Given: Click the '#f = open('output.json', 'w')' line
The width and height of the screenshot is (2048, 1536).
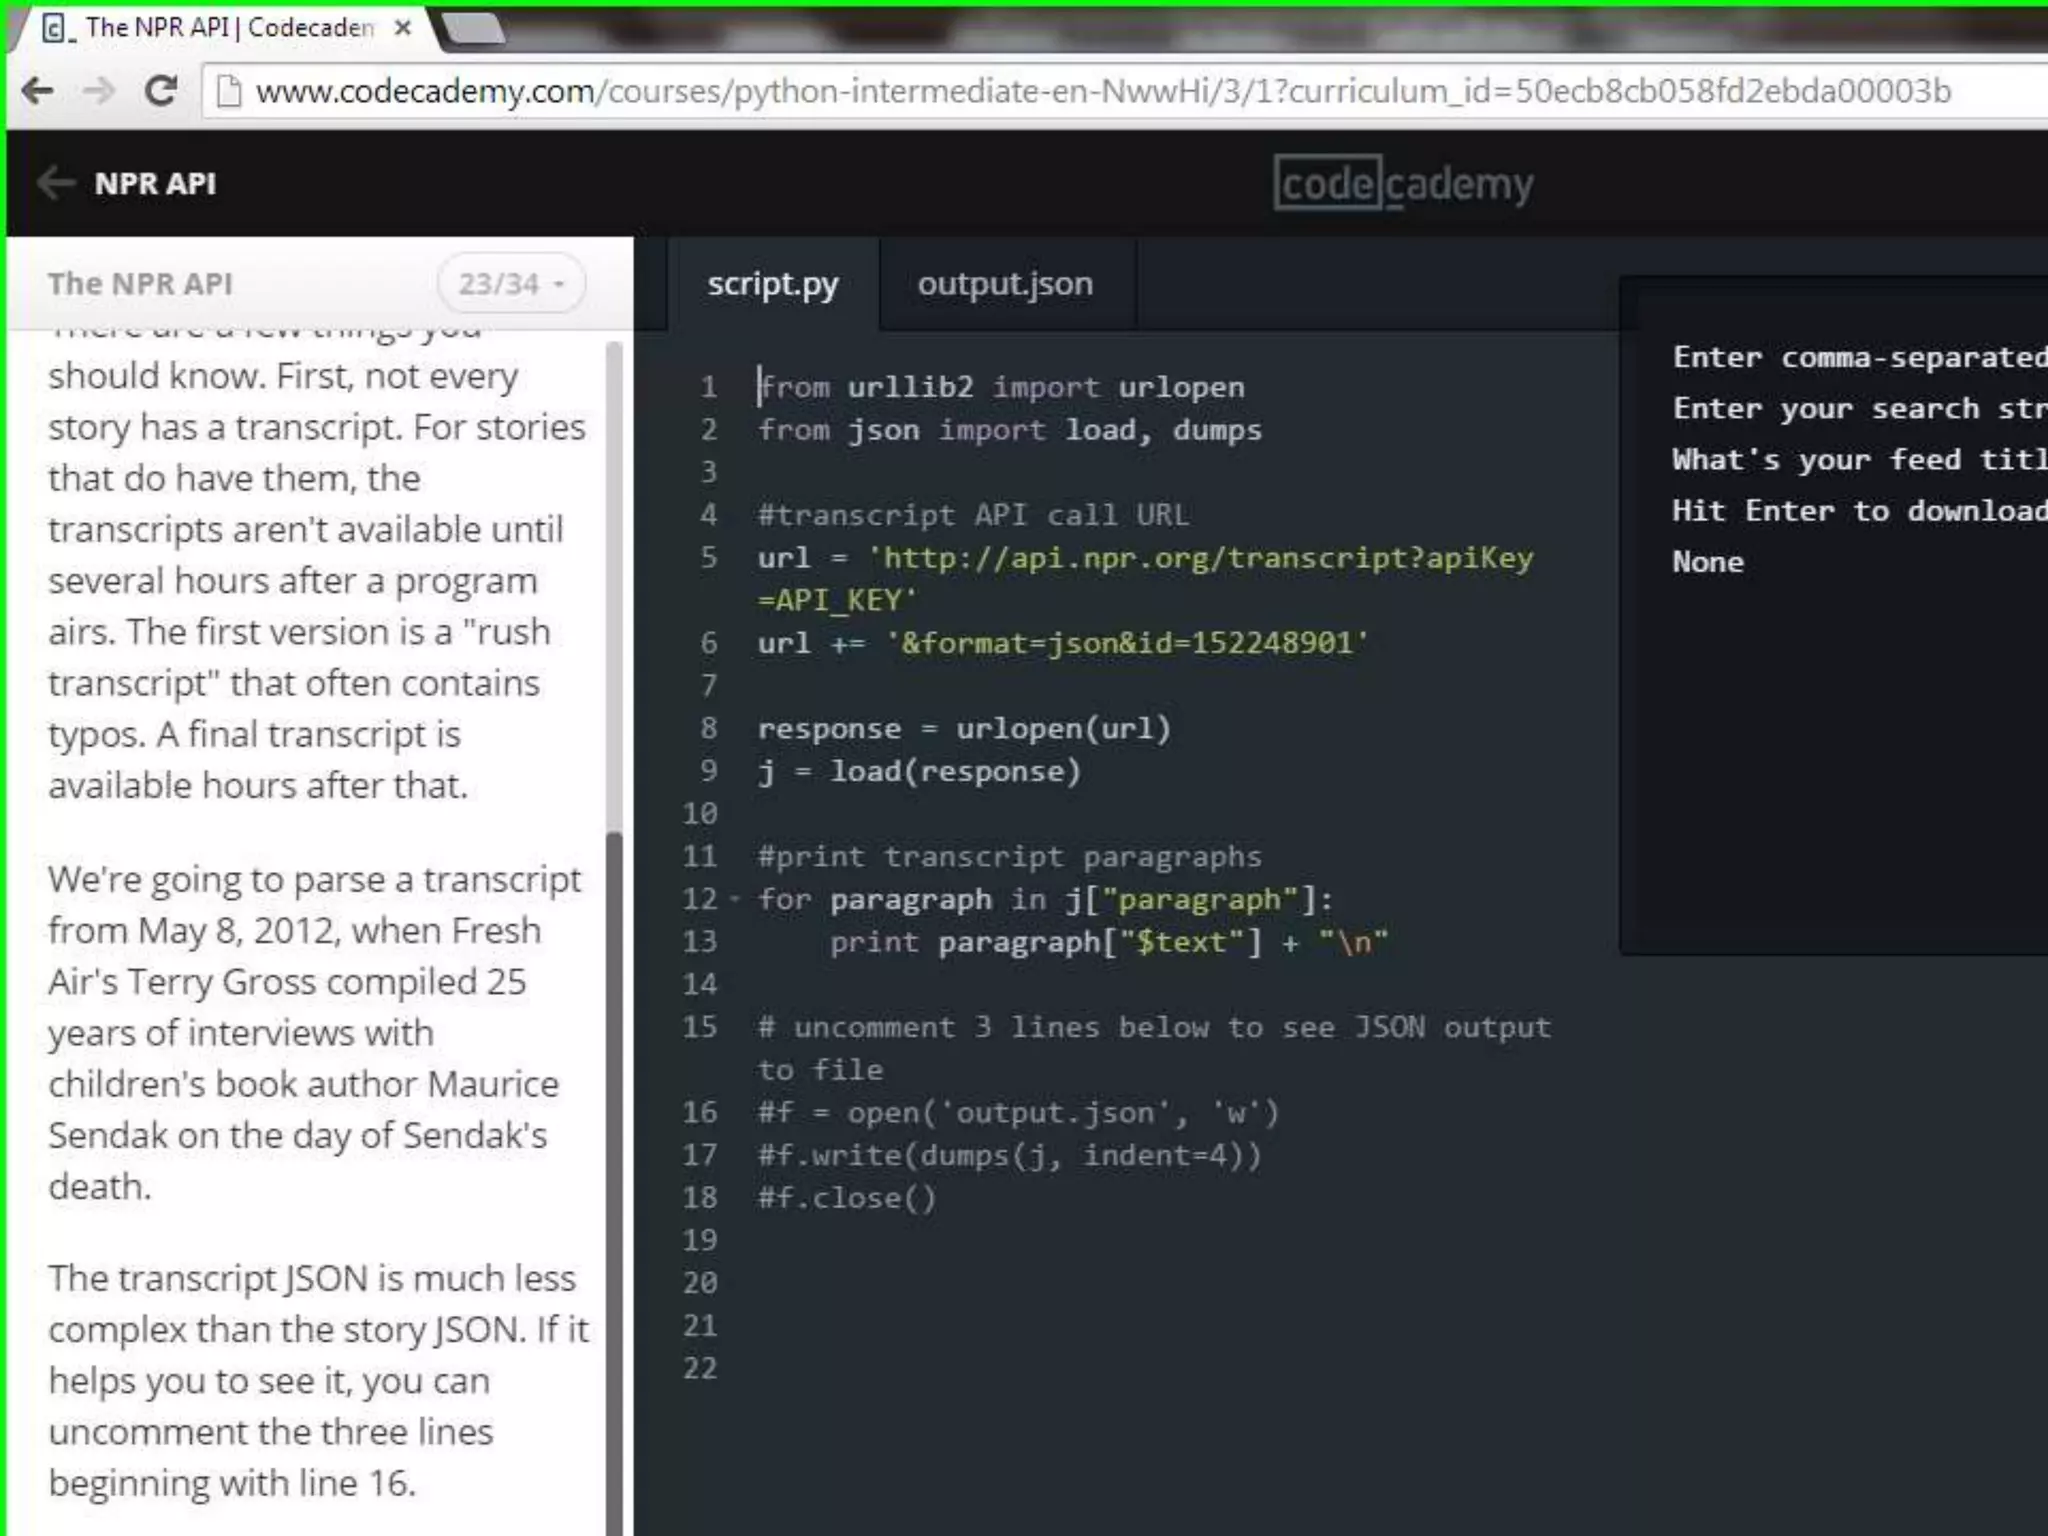Looking at the screenshot, I should point(1018,1113).
